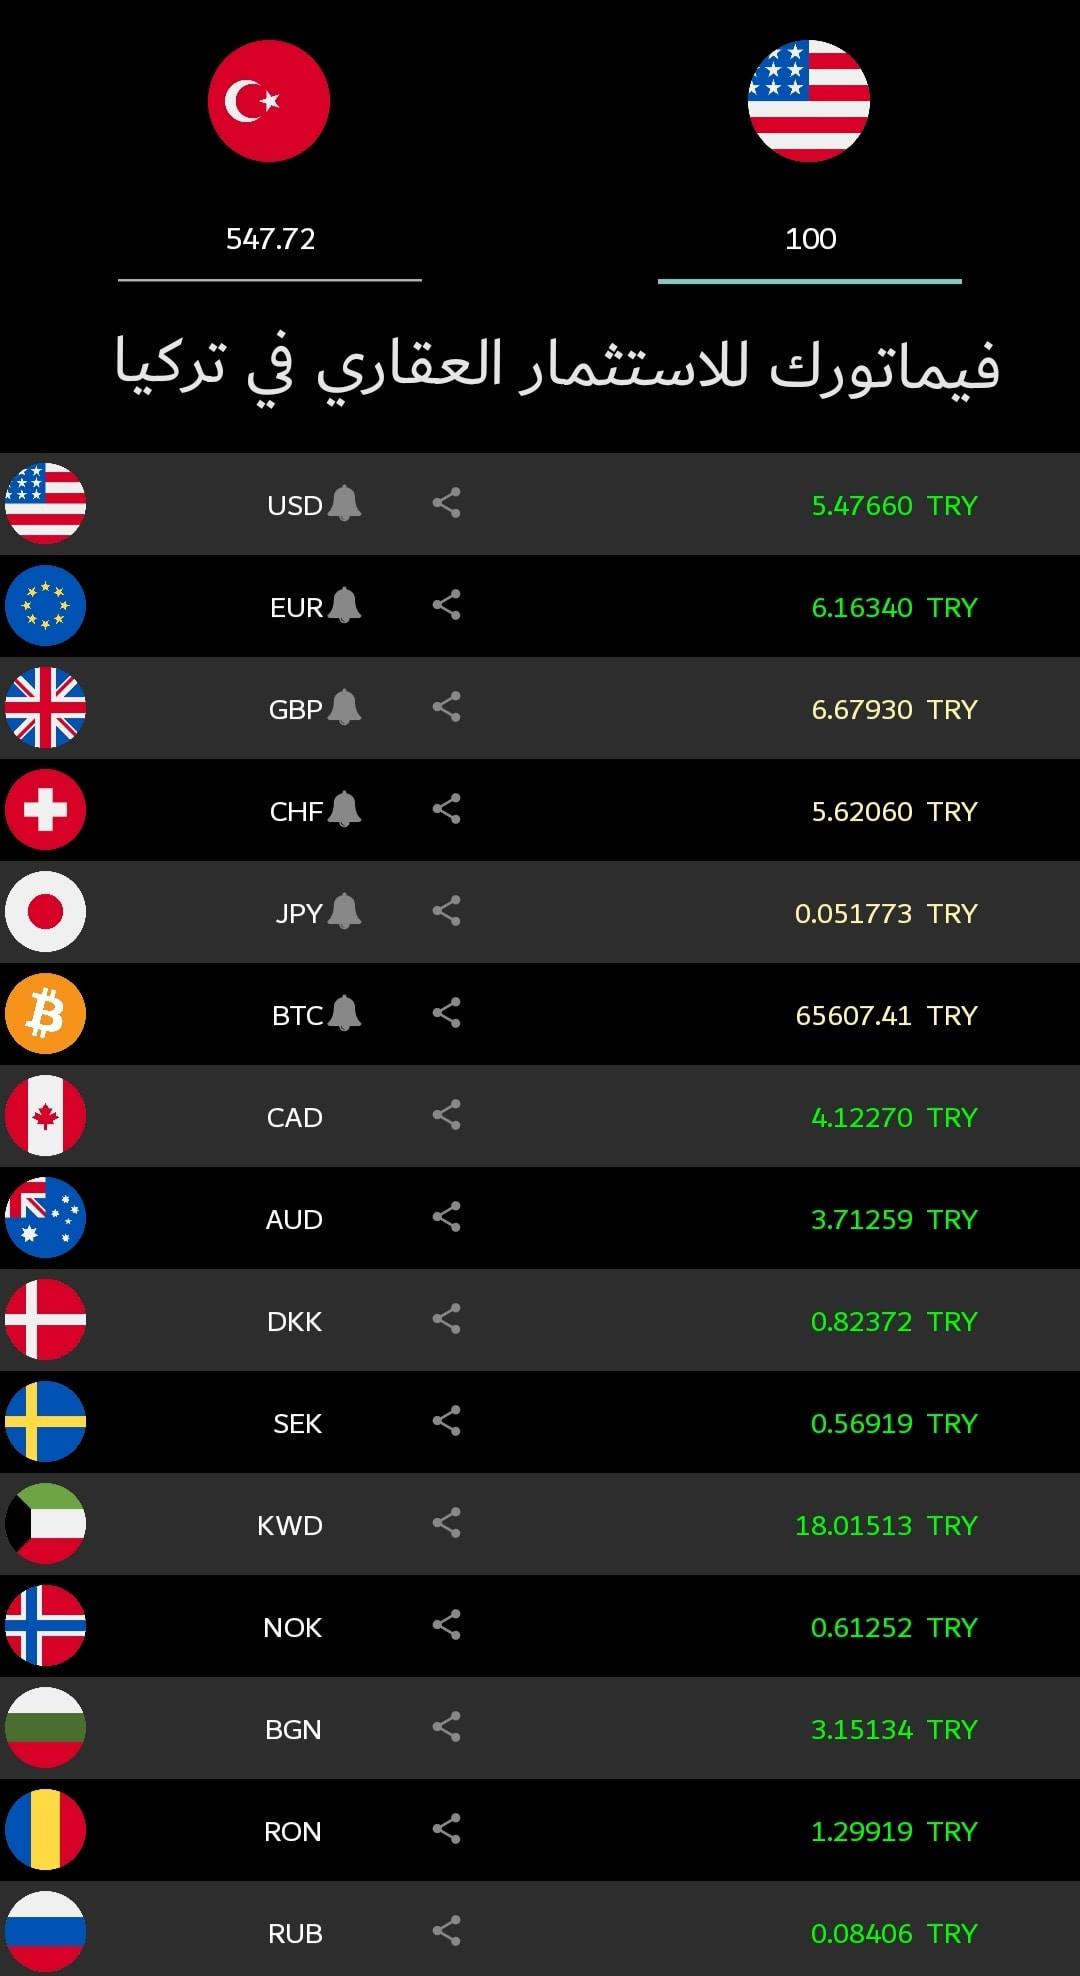Open the Turkish flag currency selector
This screenshot has width=1080, height=1976.
(x=269, y=101)
